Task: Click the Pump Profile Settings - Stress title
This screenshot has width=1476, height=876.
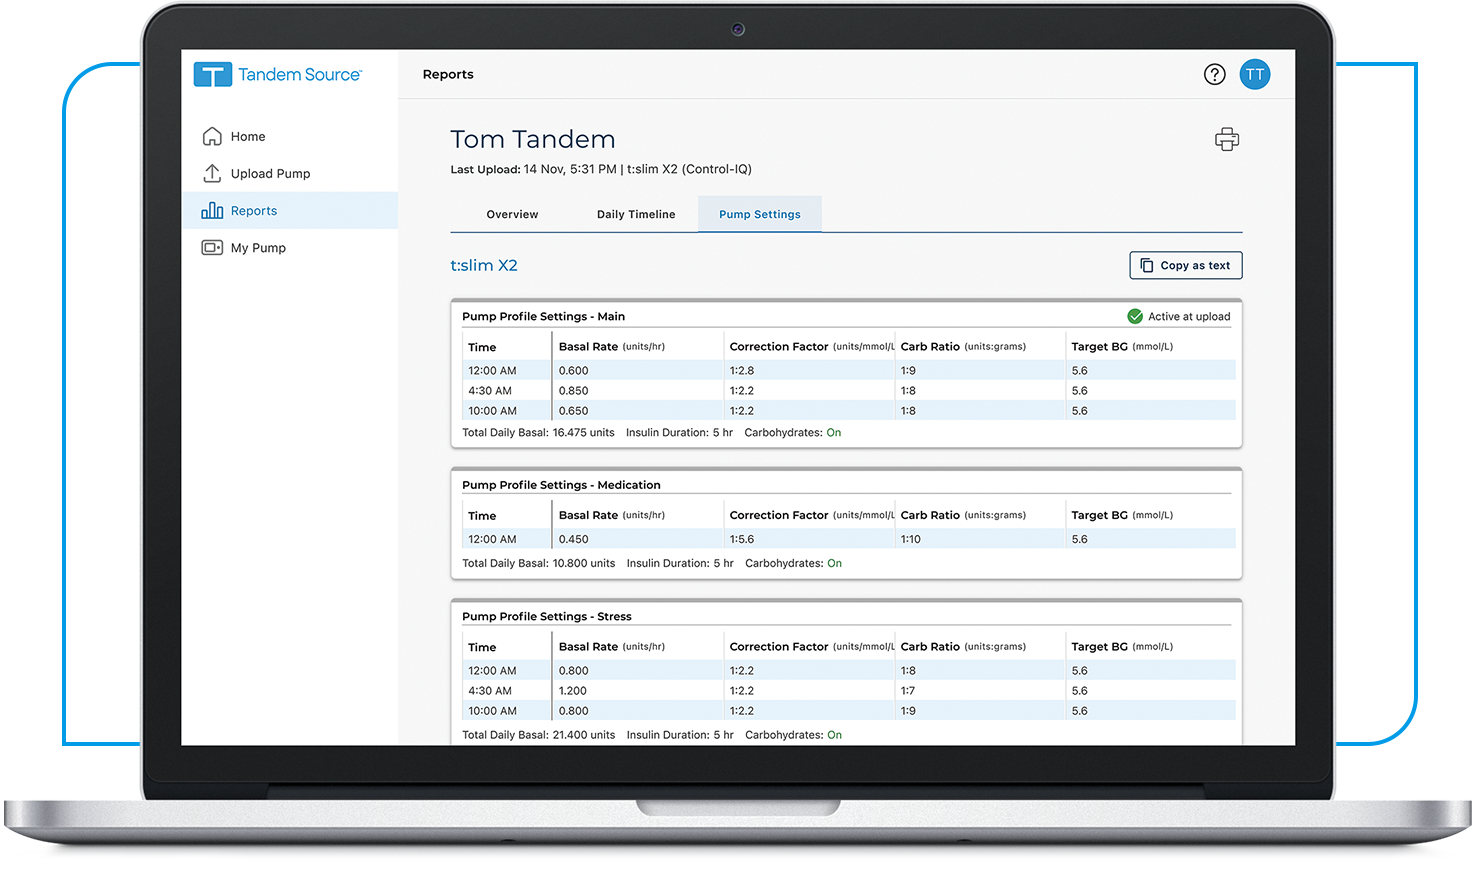Action: coord(547,616)
